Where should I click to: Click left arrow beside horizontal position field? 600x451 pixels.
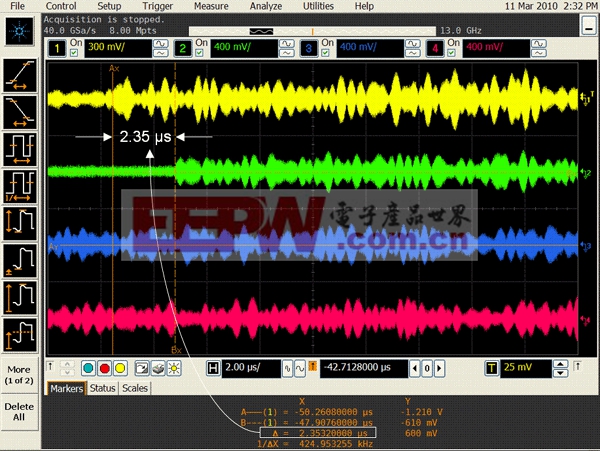pyautogui.click(x=414, y=368)
